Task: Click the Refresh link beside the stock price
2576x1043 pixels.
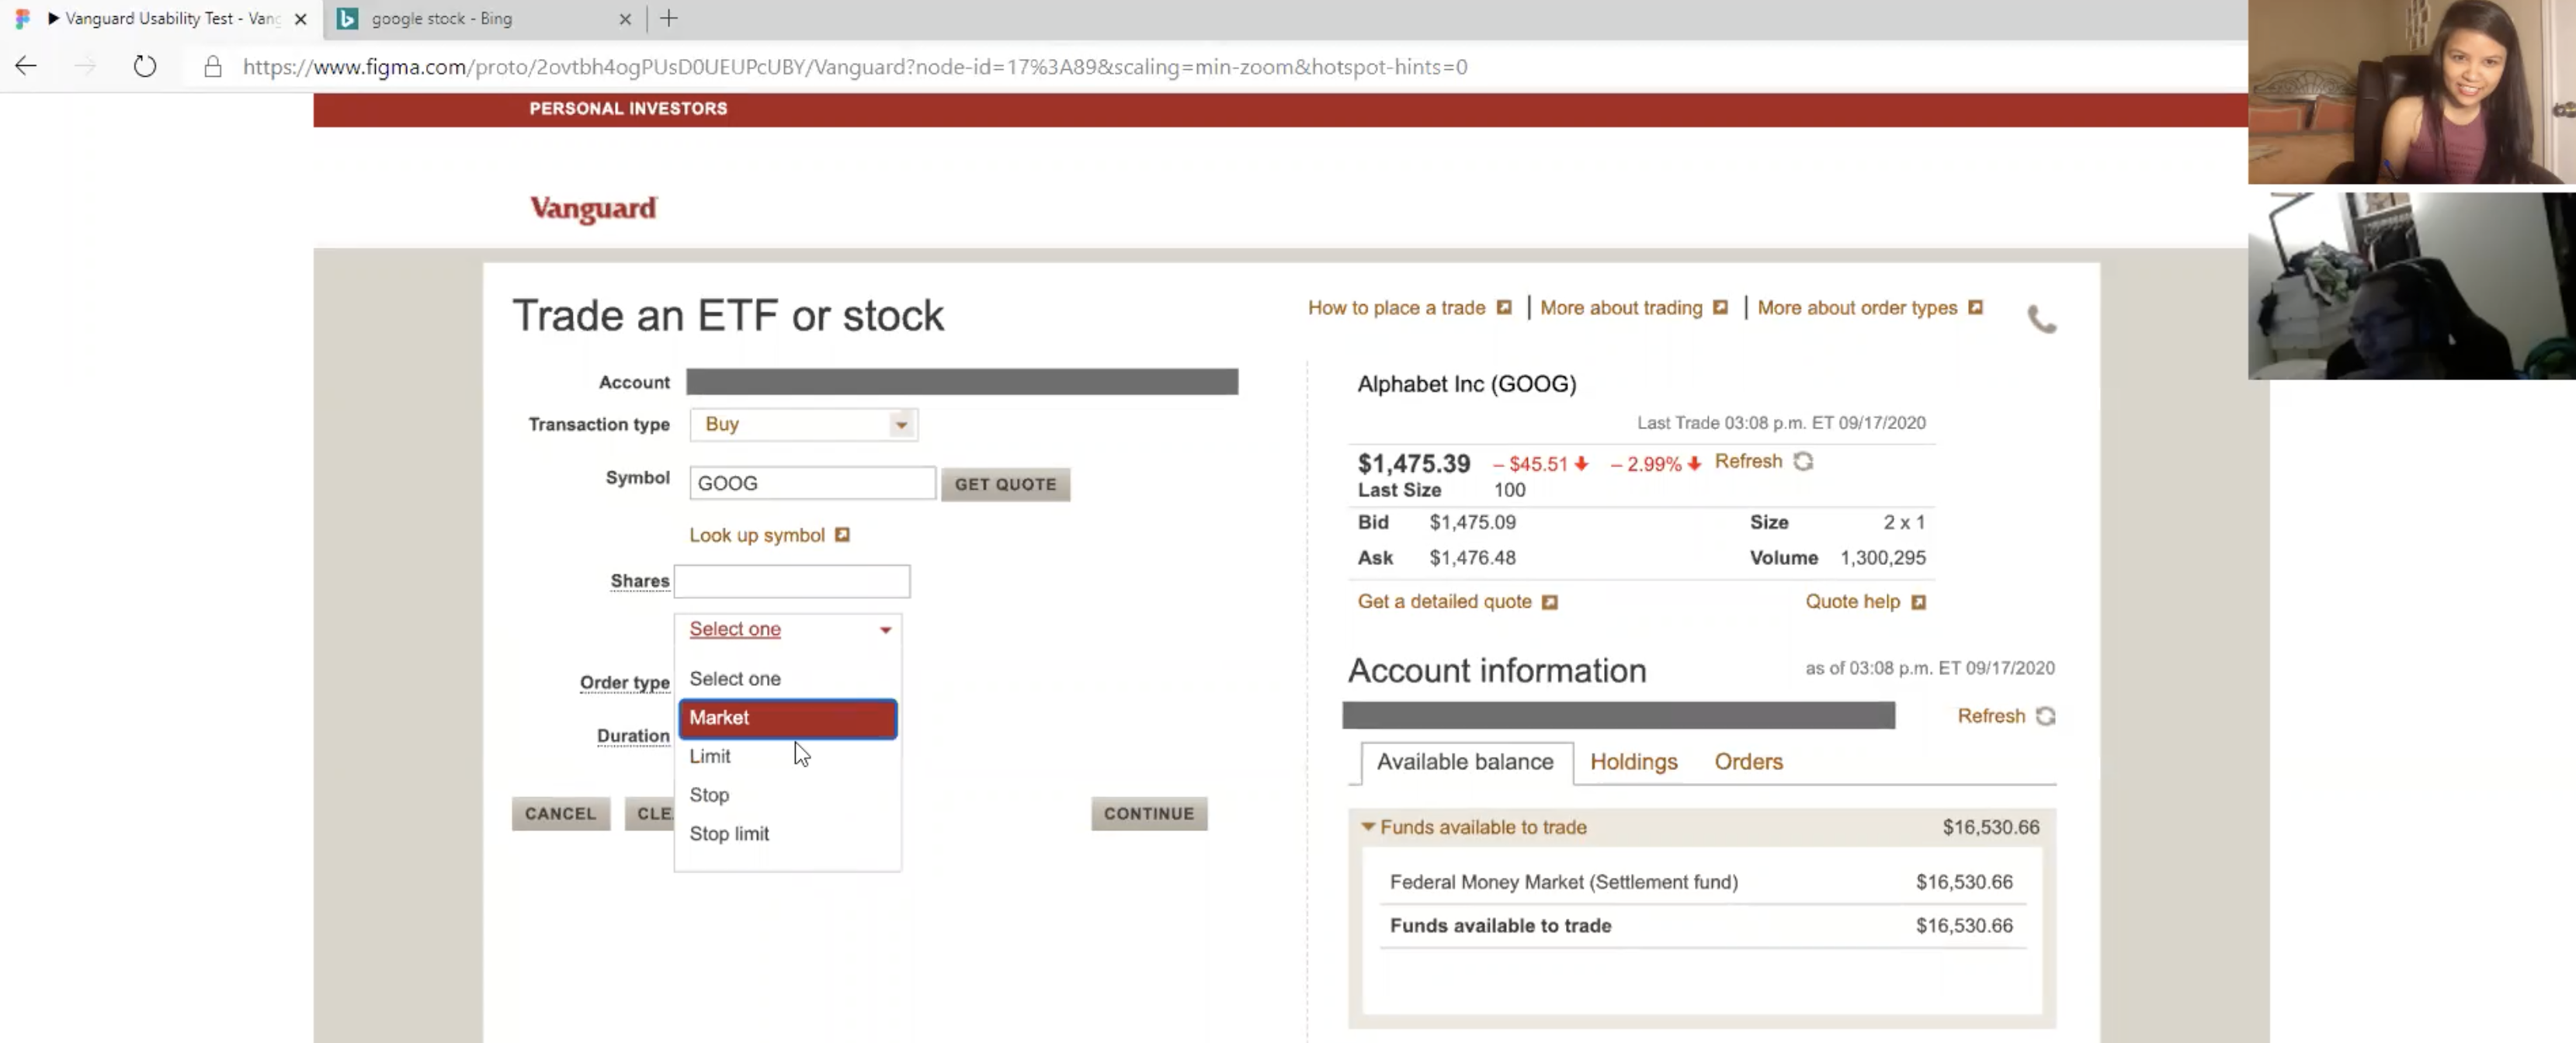Action: [1748, 461]
